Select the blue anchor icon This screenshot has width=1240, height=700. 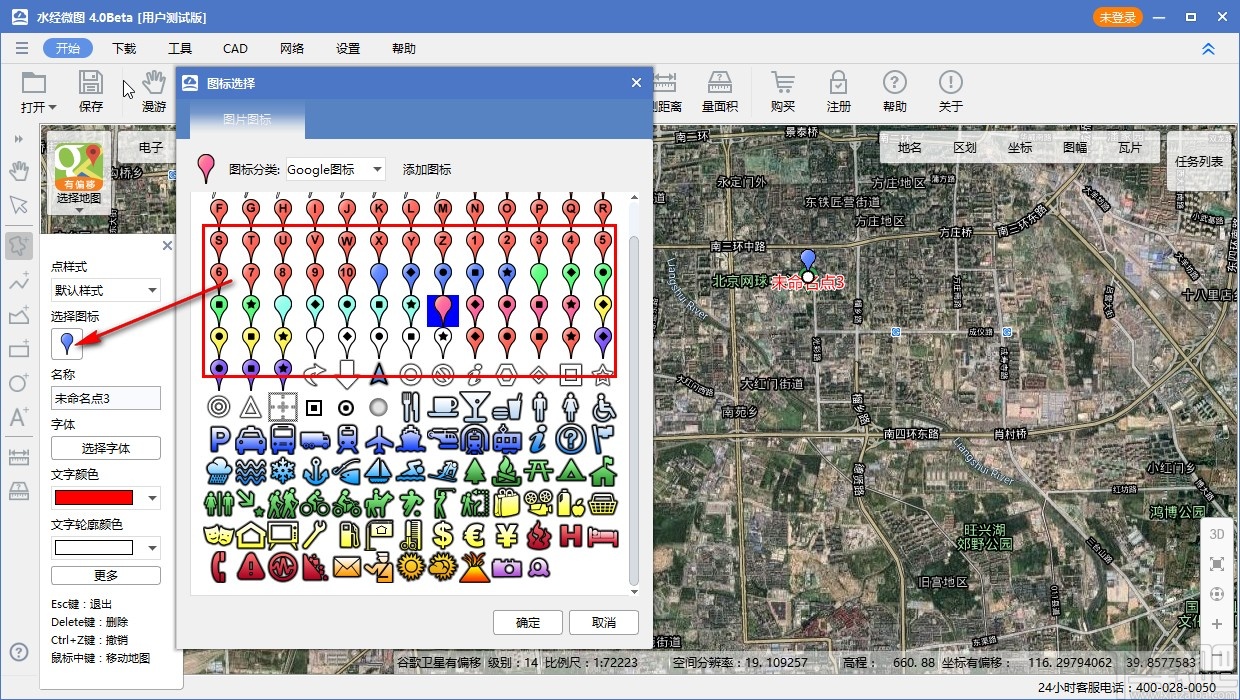(x=315, y=471)
